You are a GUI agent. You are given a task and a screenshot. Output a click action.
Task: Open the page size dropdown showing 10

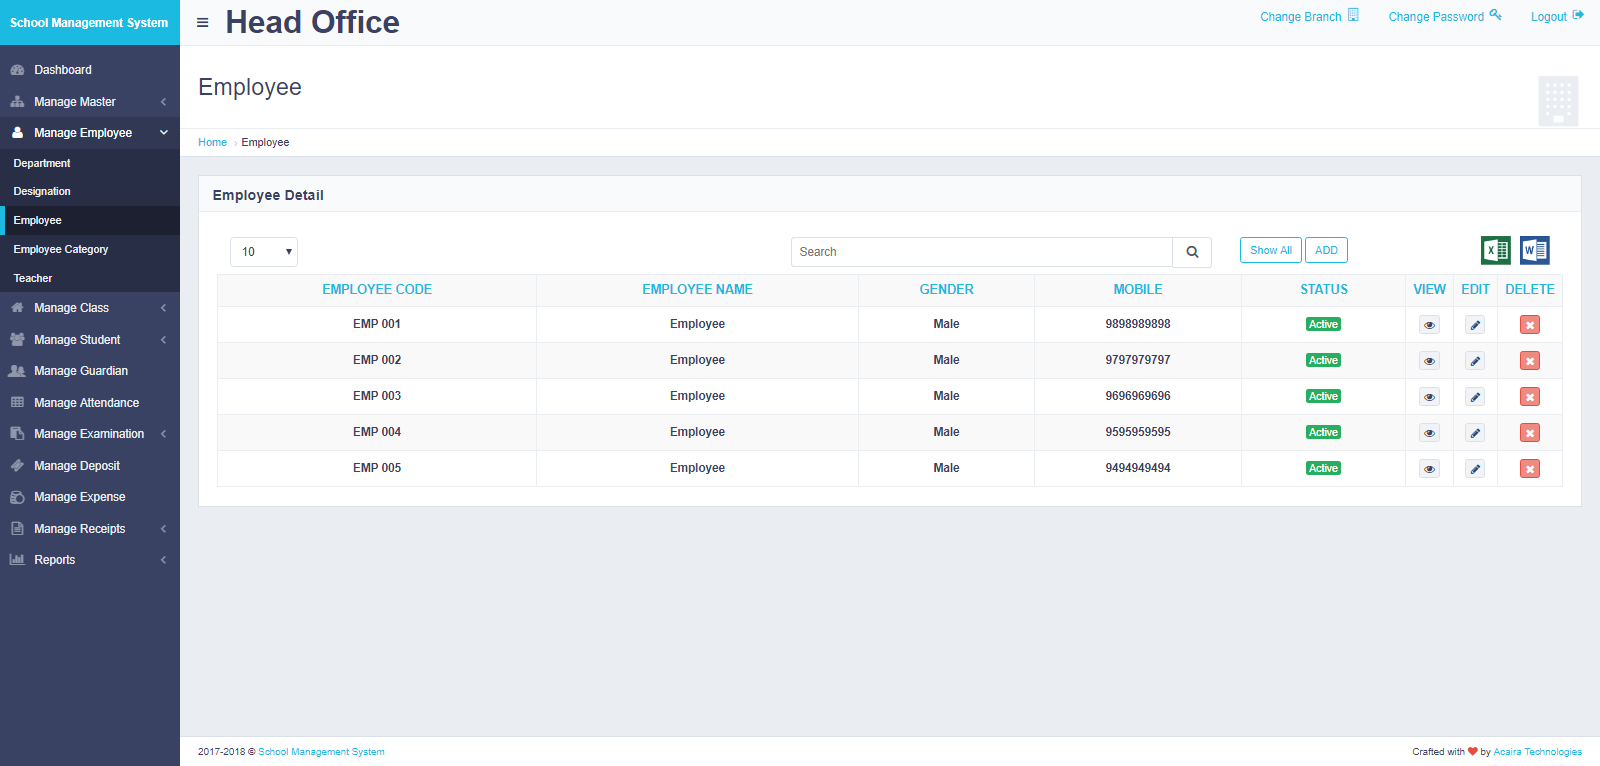pyautogui.click(x=264, y=252)
